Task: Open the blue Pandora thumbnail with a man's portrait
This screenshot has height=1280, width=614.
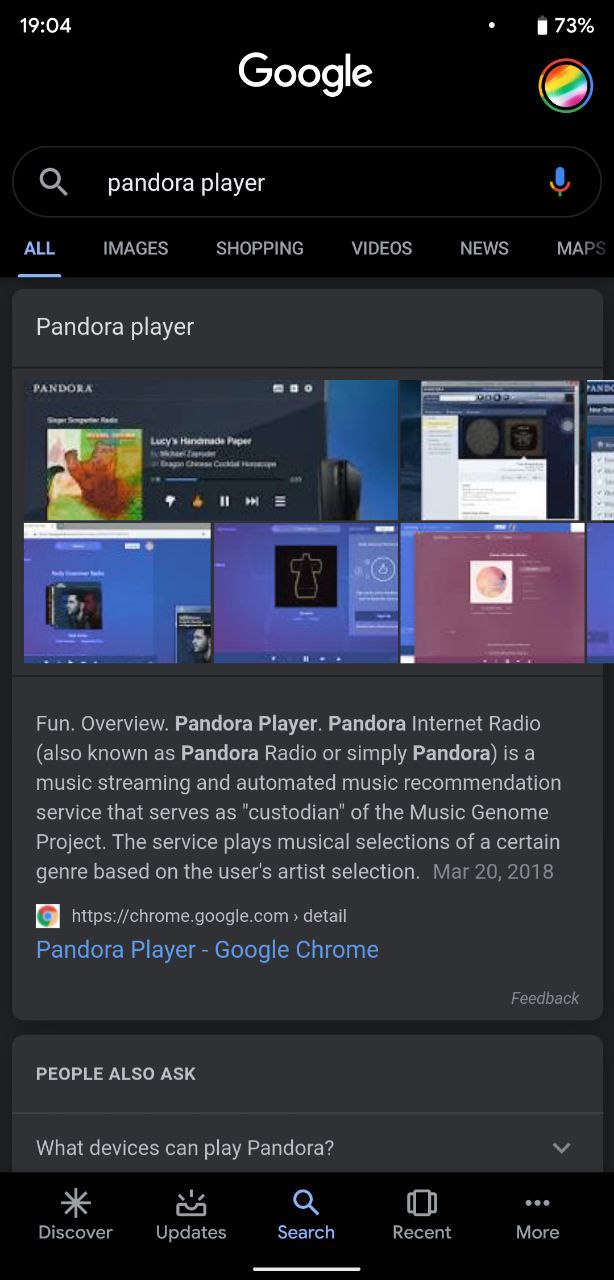Action: (117, 593)
